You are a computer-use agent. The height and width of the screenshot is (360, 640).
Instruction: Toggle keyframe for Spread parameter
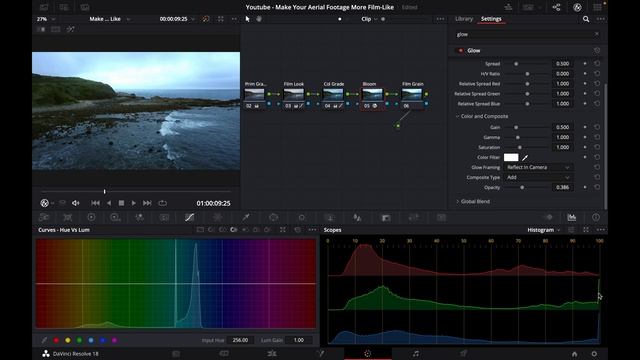pyautogui.click(x=585, y=64)
